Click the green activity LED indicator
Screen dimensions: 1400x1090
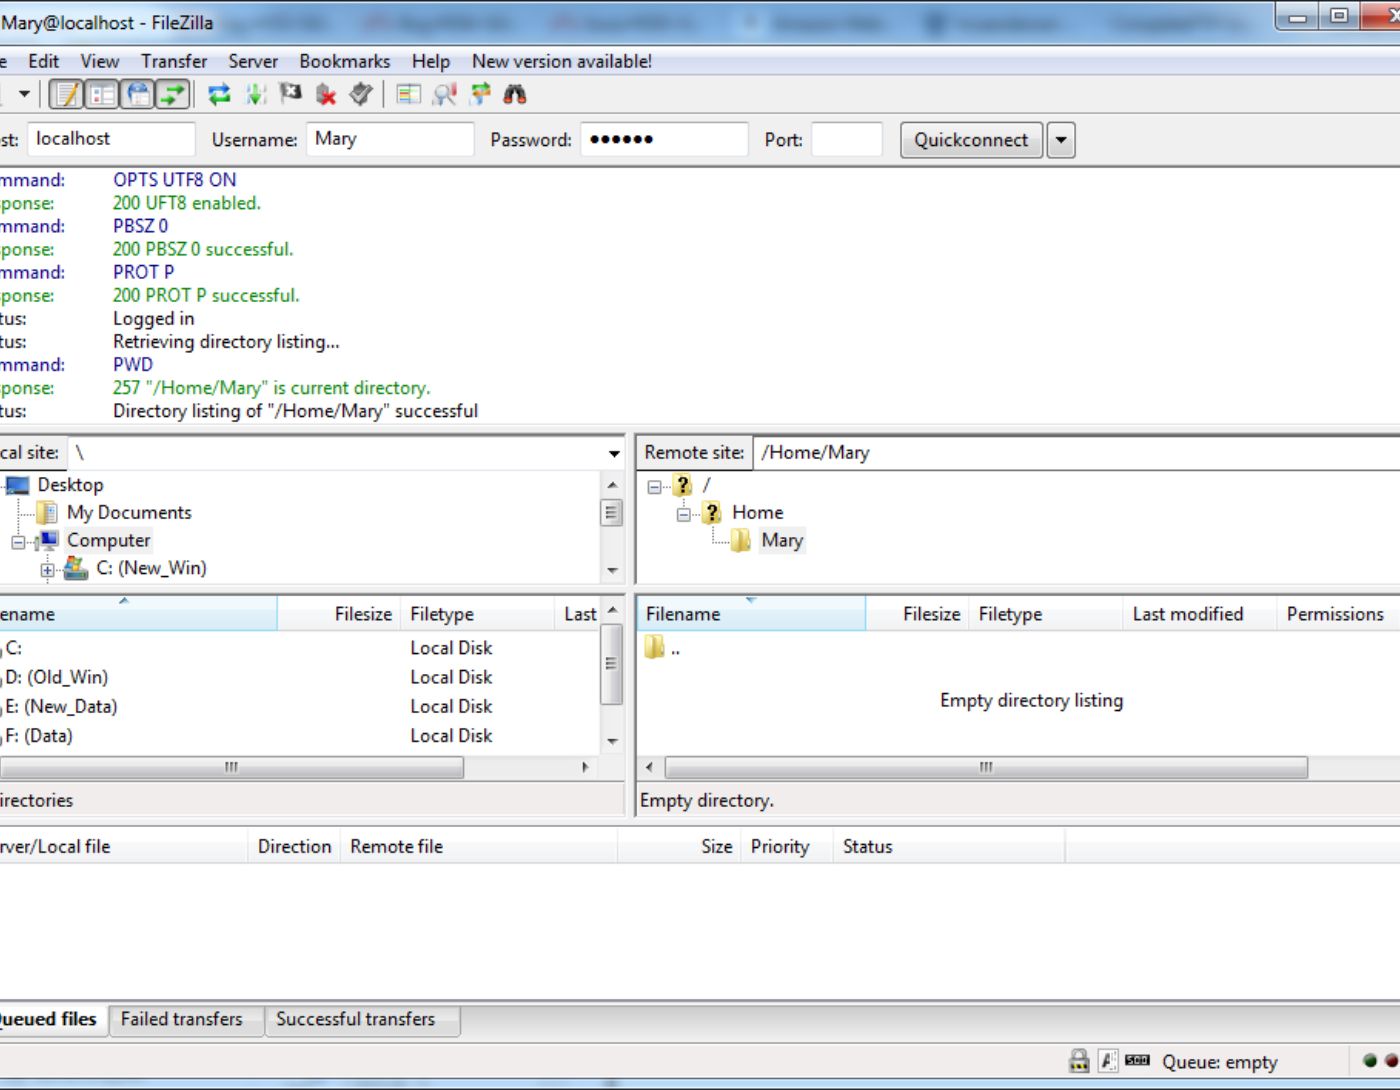point(1370,1061)
